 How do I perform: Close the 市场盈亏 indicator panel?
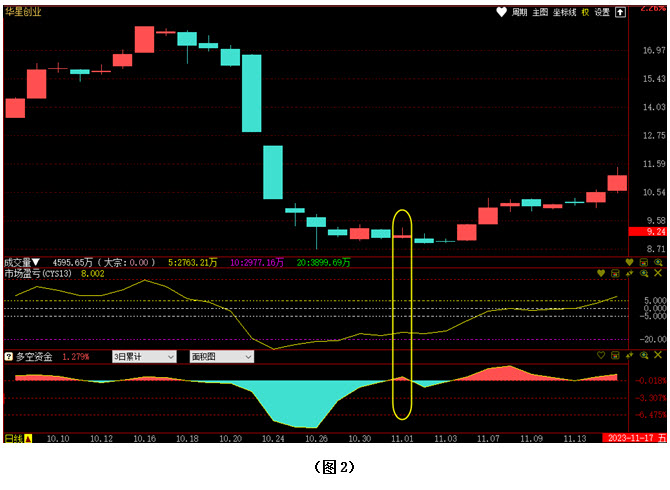pos(658,273)
